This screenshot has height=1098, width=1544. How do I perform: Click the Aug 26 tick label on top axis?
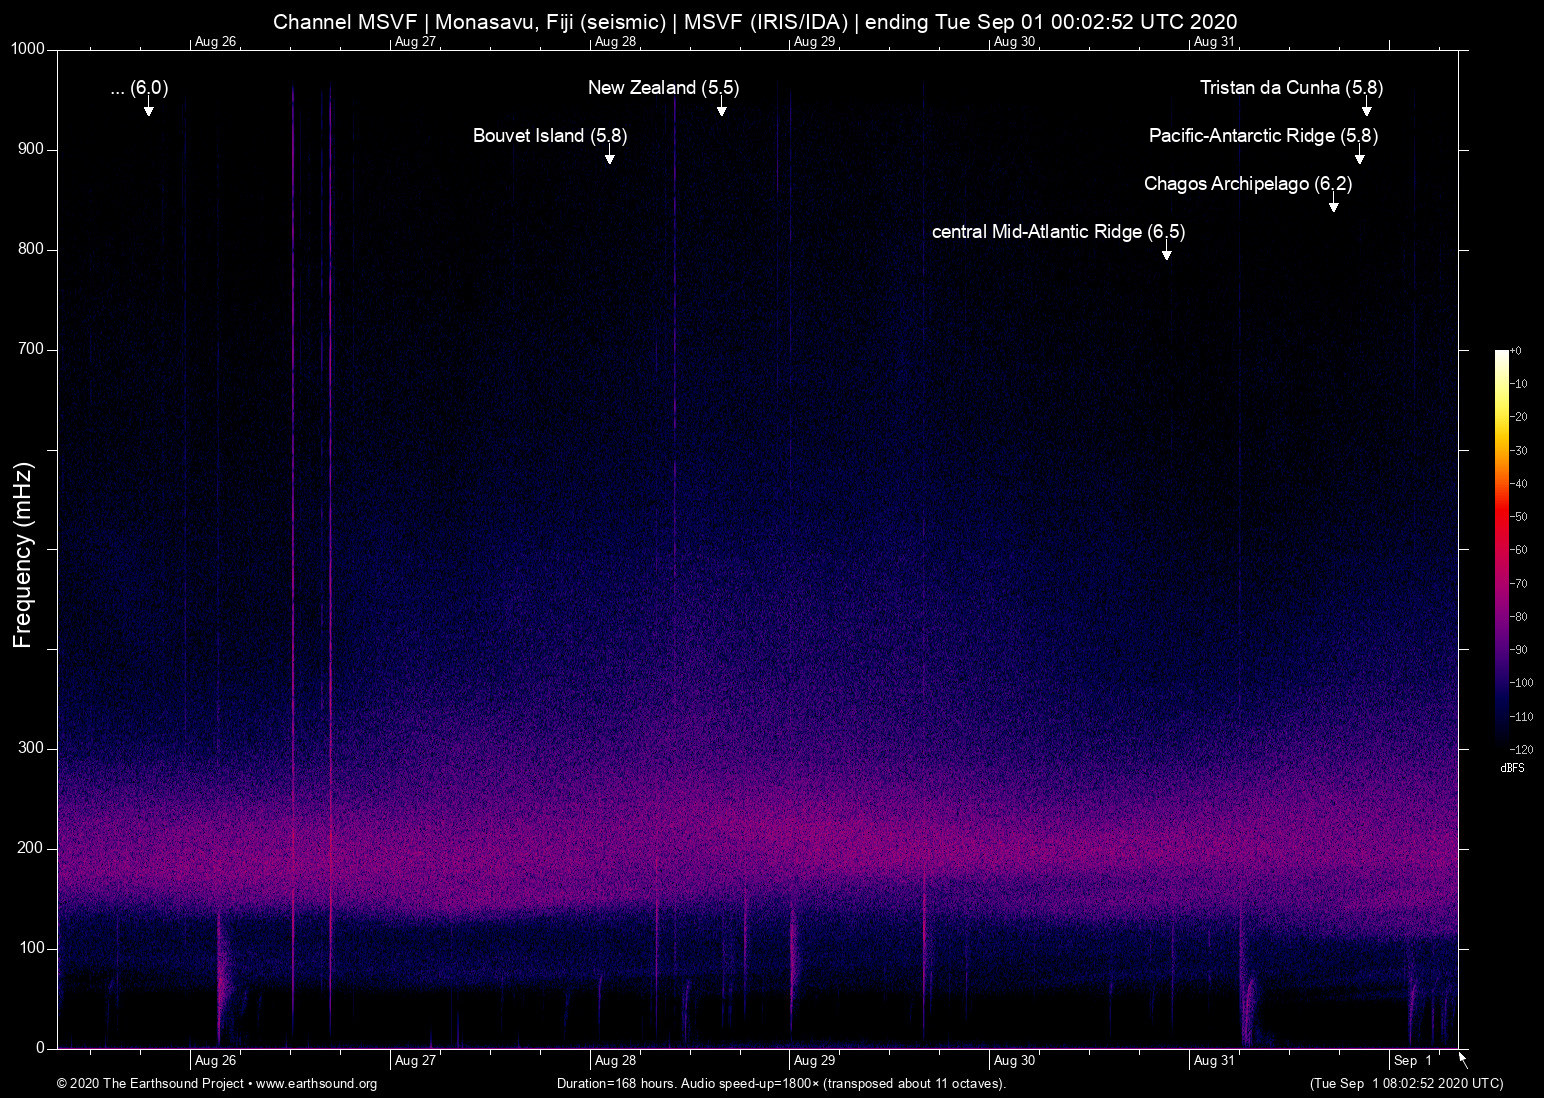(214, 42)
